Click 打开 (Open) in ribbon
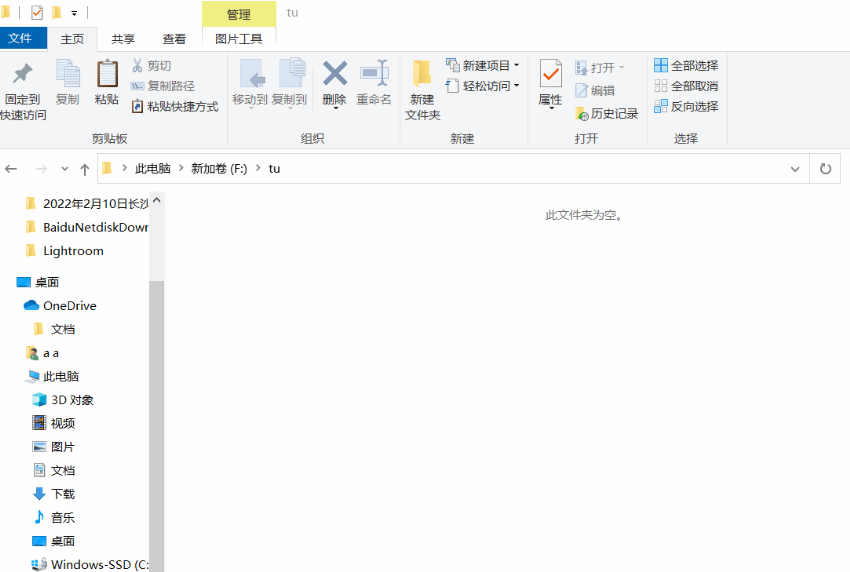Screen dimensions: 850x572 coord(595,67)
